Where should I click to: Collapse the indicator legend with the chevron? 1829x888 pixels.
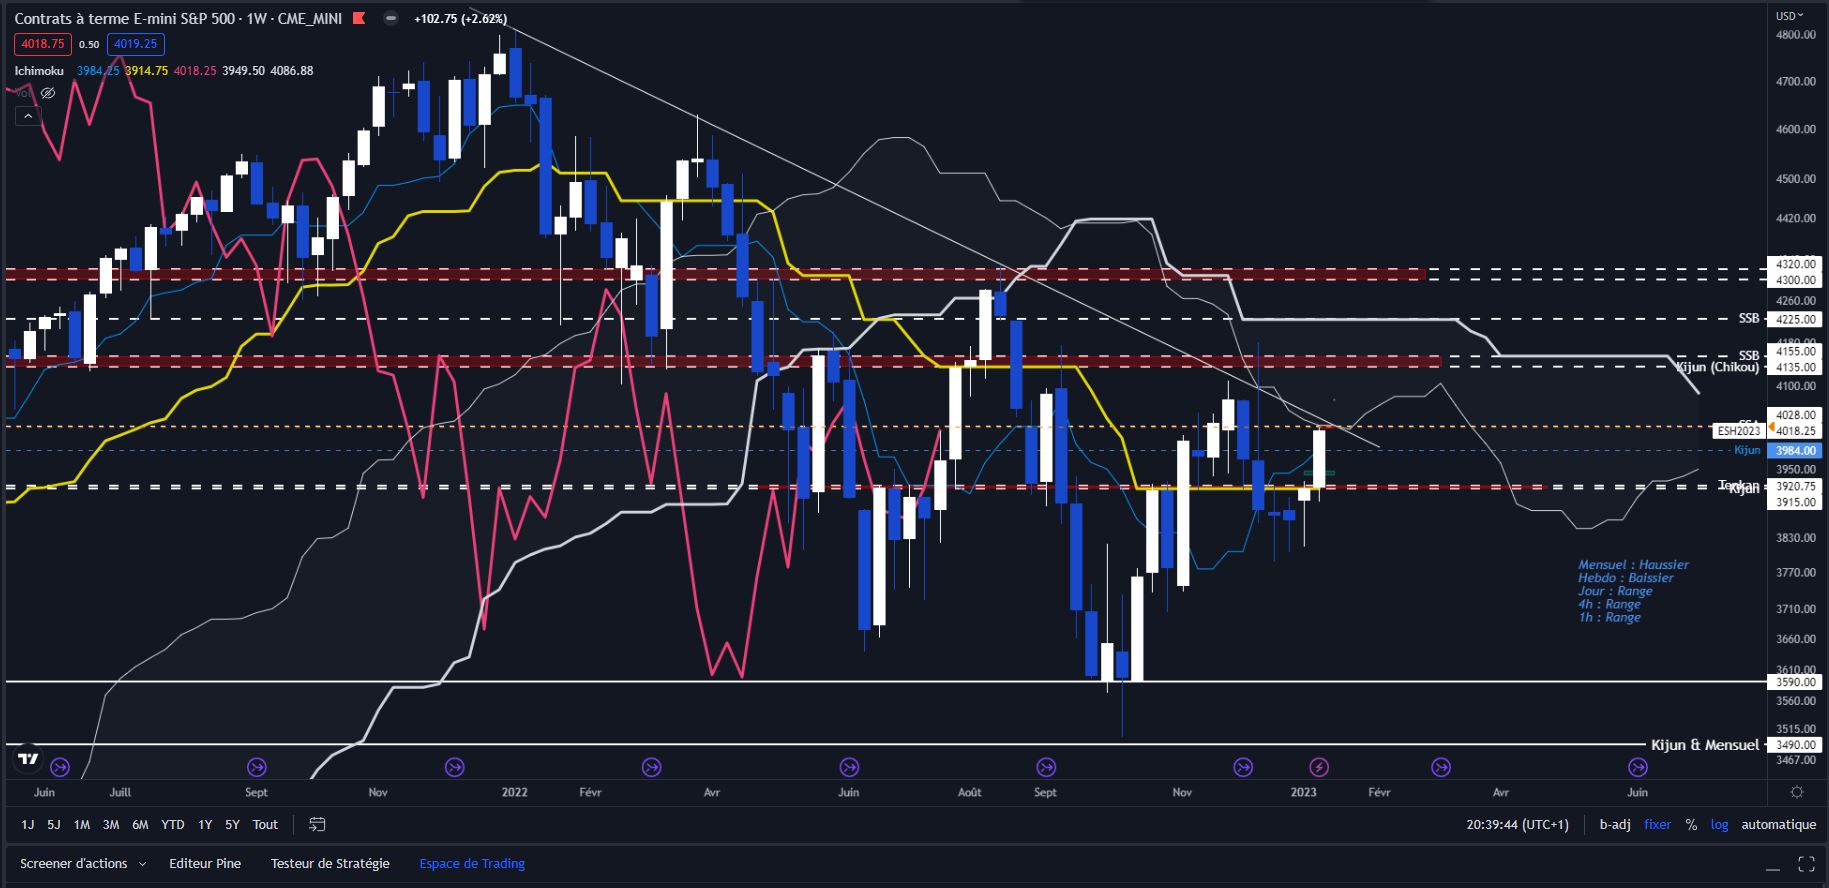point(28,116)
